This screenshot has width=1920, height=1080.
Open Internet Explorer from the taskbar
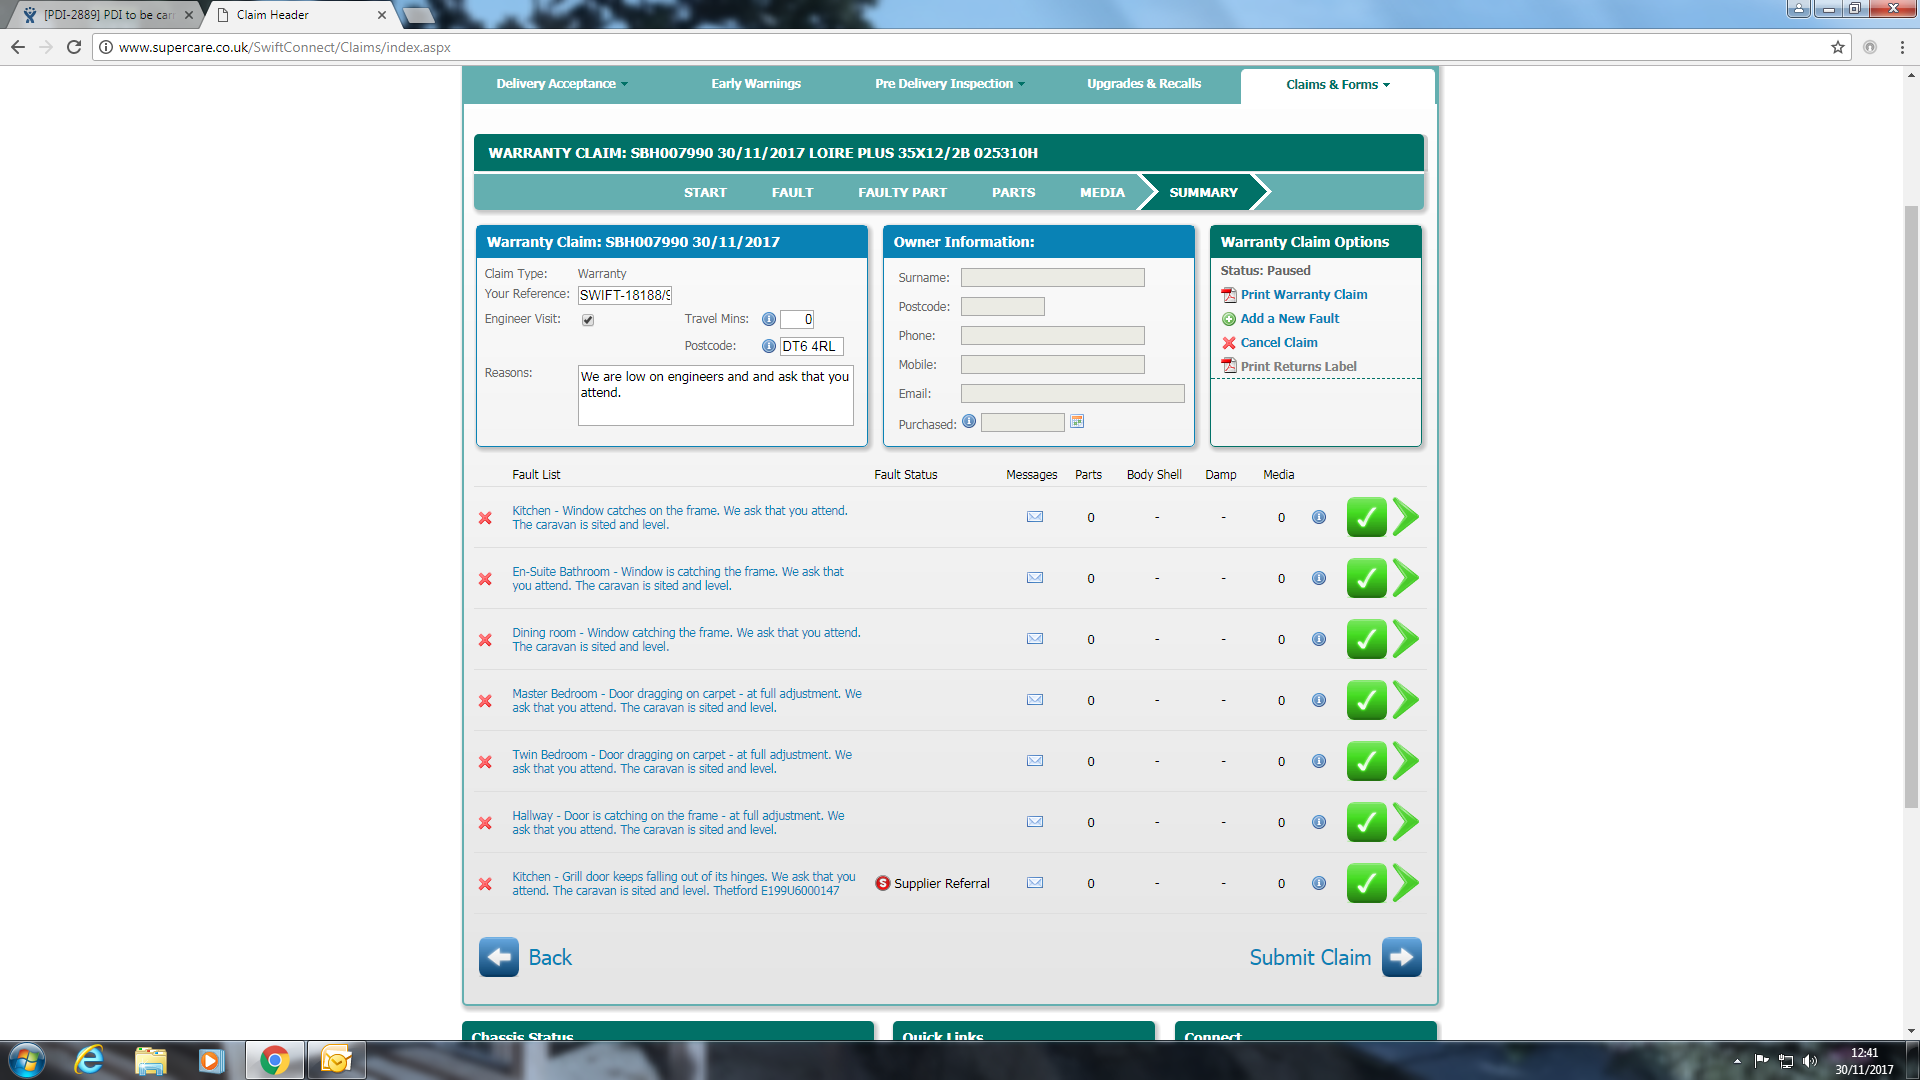(x=89, y=1060)
